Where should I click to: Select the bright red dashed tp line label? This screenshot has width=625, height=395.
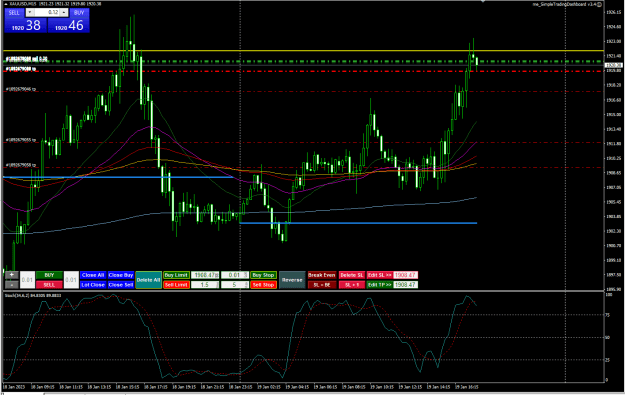point(21,69)
